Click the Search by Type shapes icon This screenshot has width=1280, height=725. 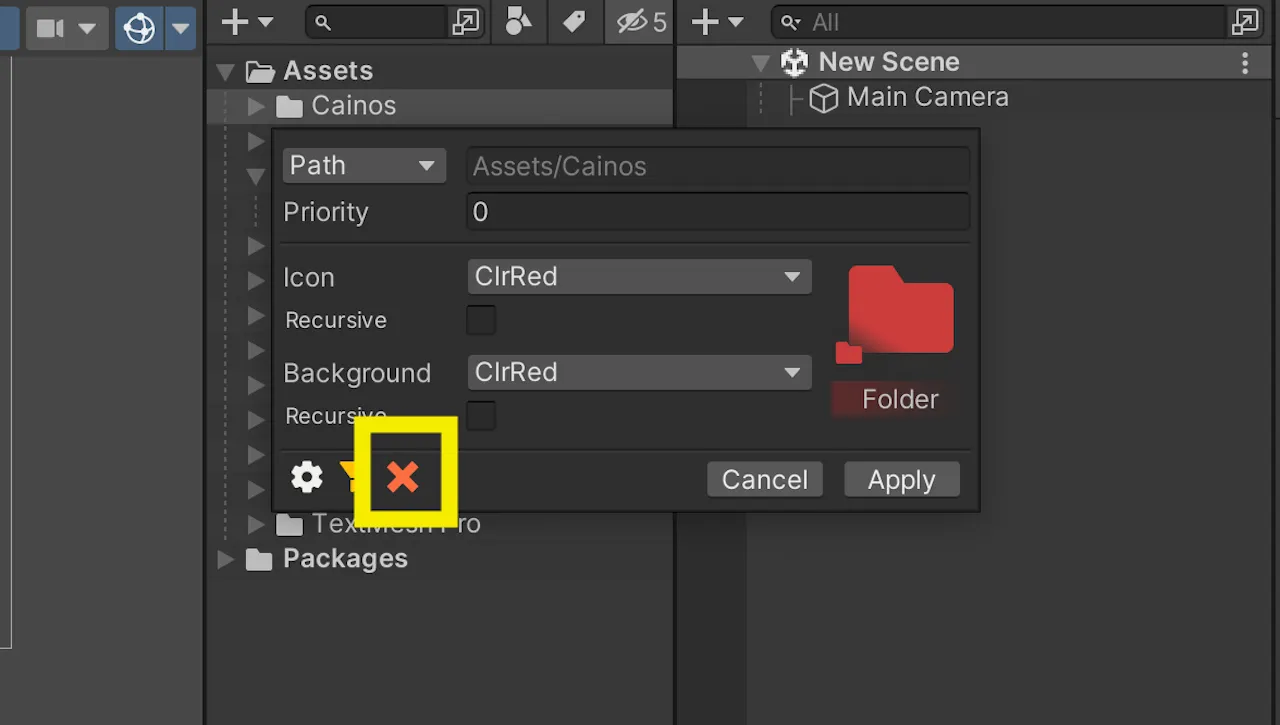(x=518, y=22)
